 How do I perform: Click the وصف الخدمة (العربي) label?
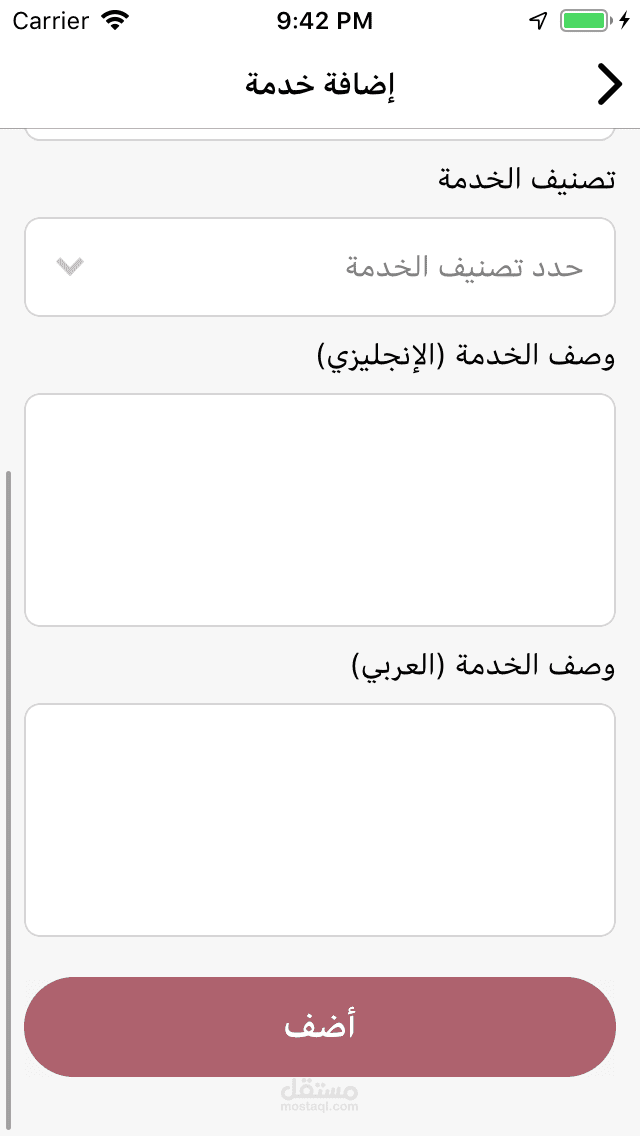coord(483,666)
